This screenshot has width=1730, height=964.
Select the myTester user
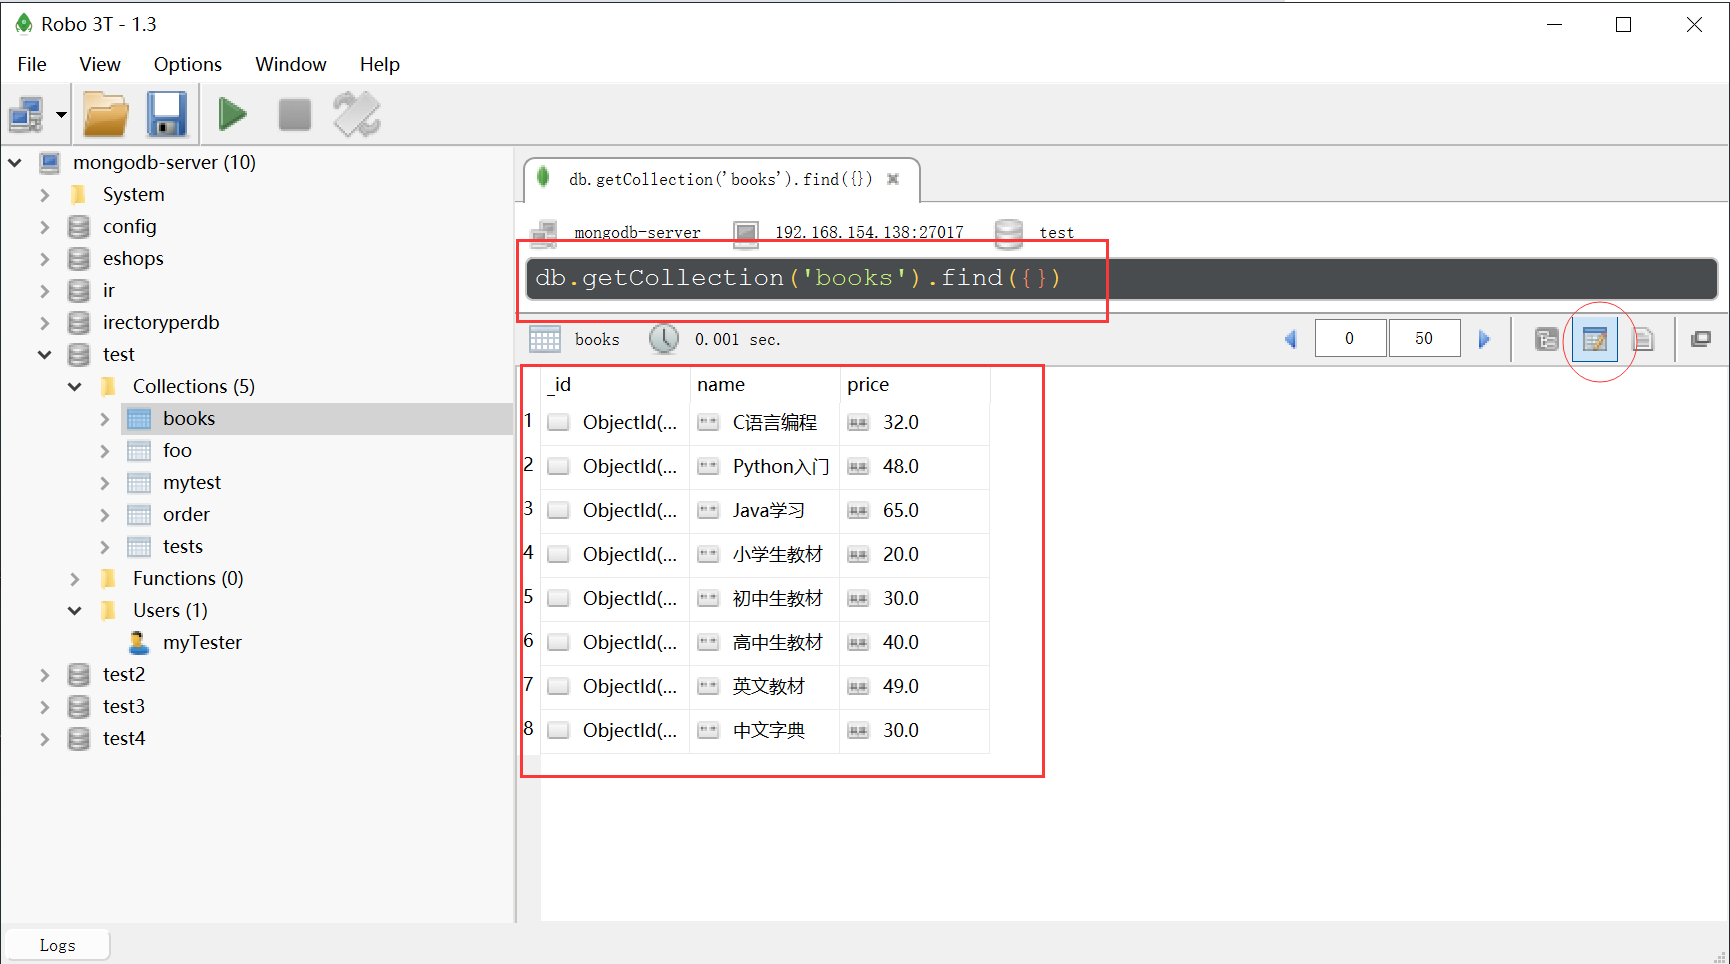click(202, 642)
